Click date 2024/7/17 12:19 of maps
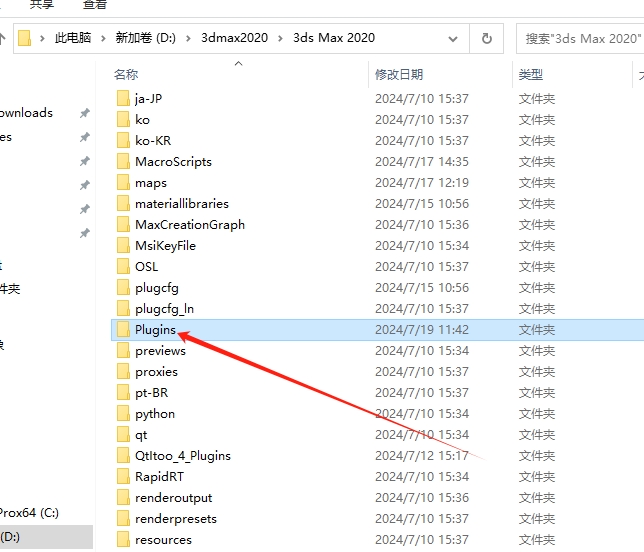Screen dimensions: 644x552 tap(422, 182)
